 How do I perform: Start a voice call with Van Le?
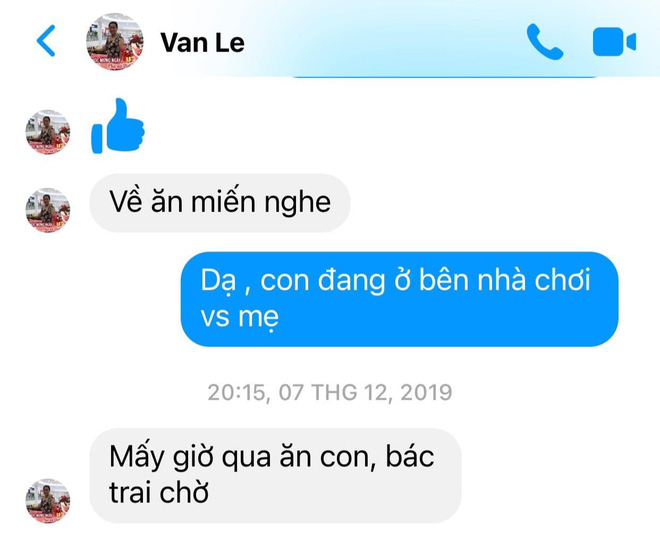[545, 42]
